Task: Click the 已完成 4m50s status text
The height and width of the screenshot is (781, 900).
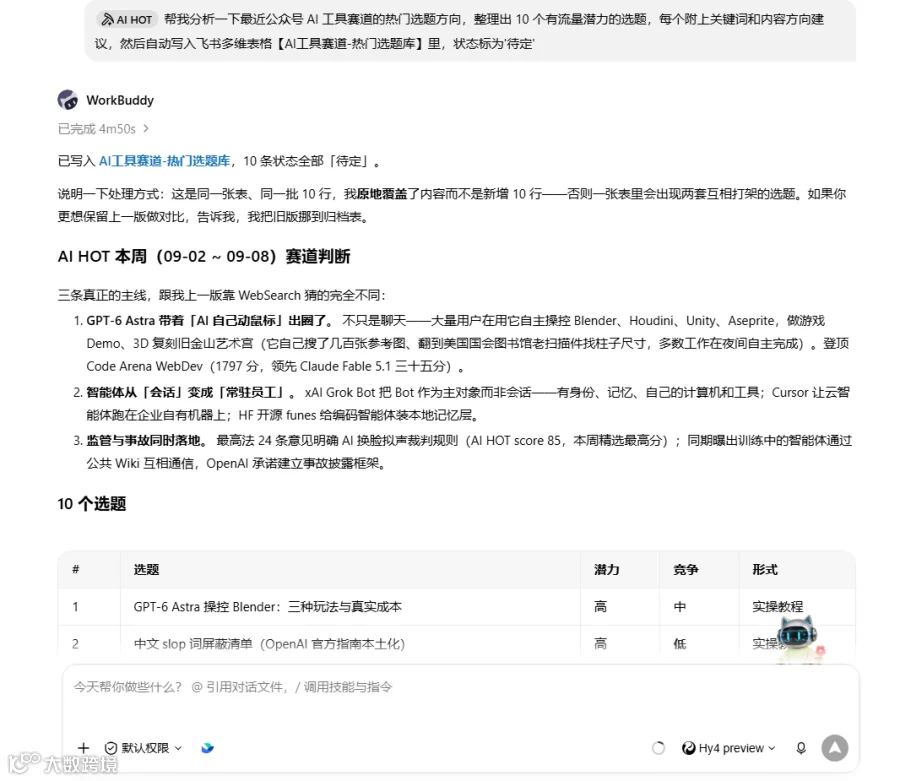Action: 96,129
